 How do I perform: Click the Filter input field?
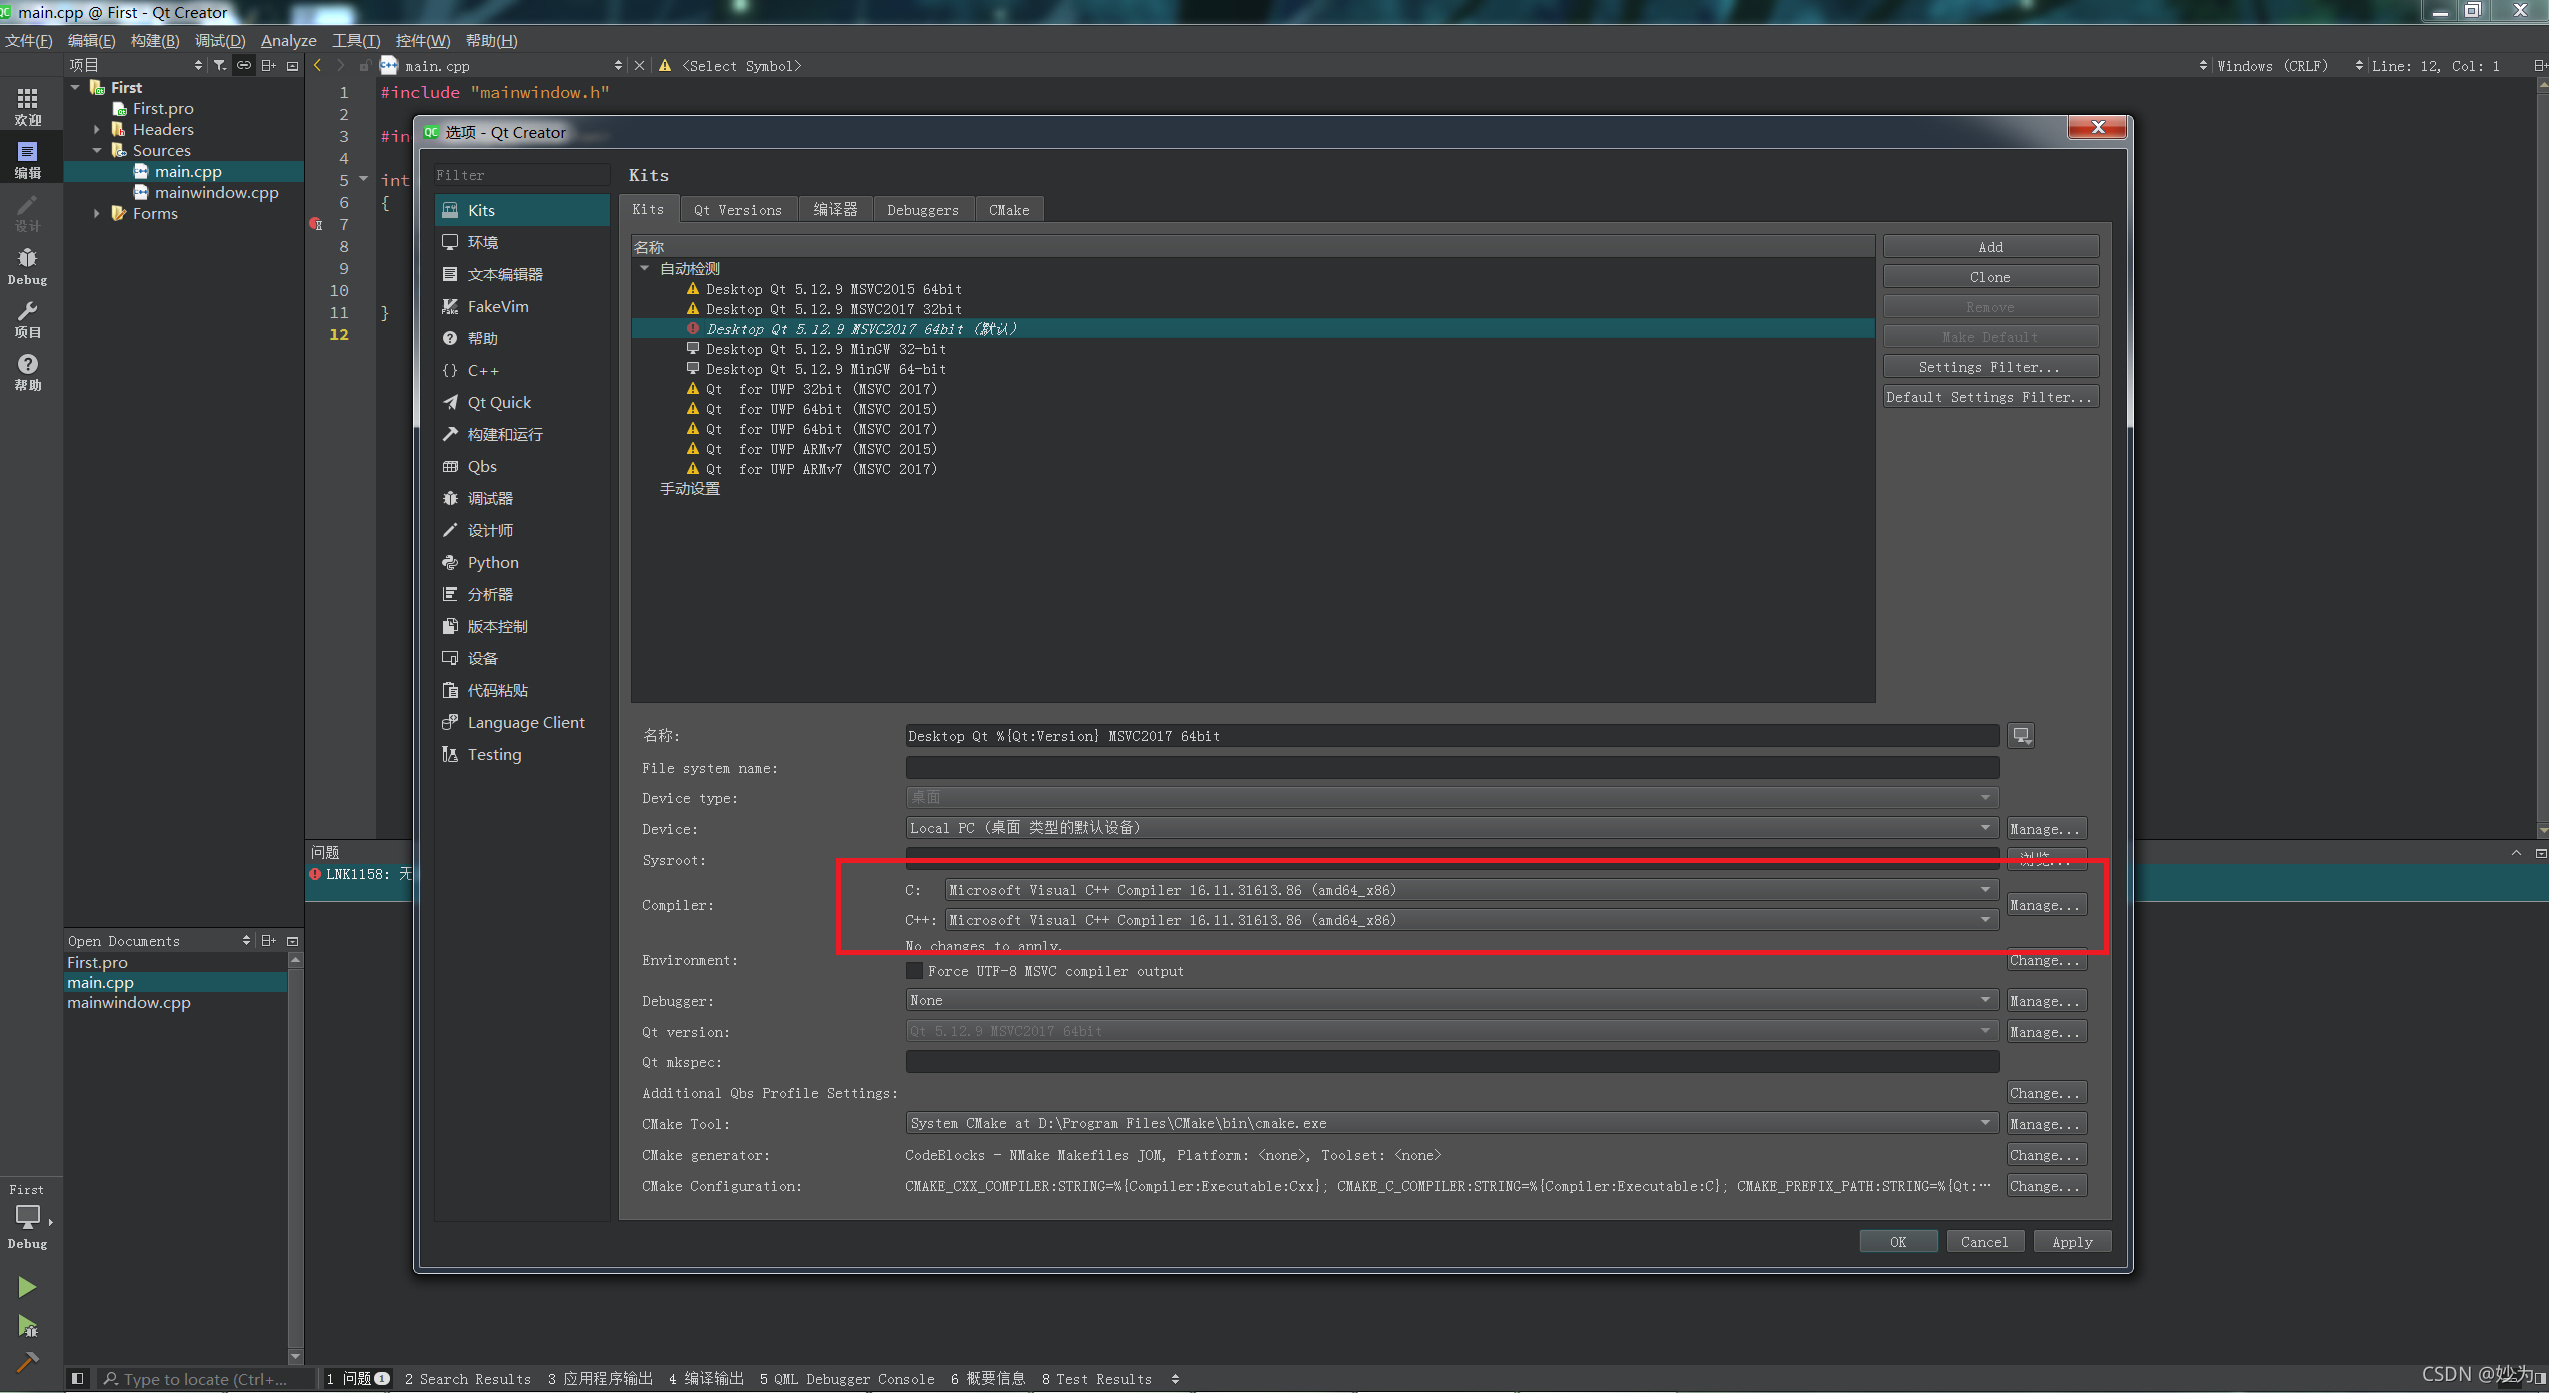click(x=522, y=175)
